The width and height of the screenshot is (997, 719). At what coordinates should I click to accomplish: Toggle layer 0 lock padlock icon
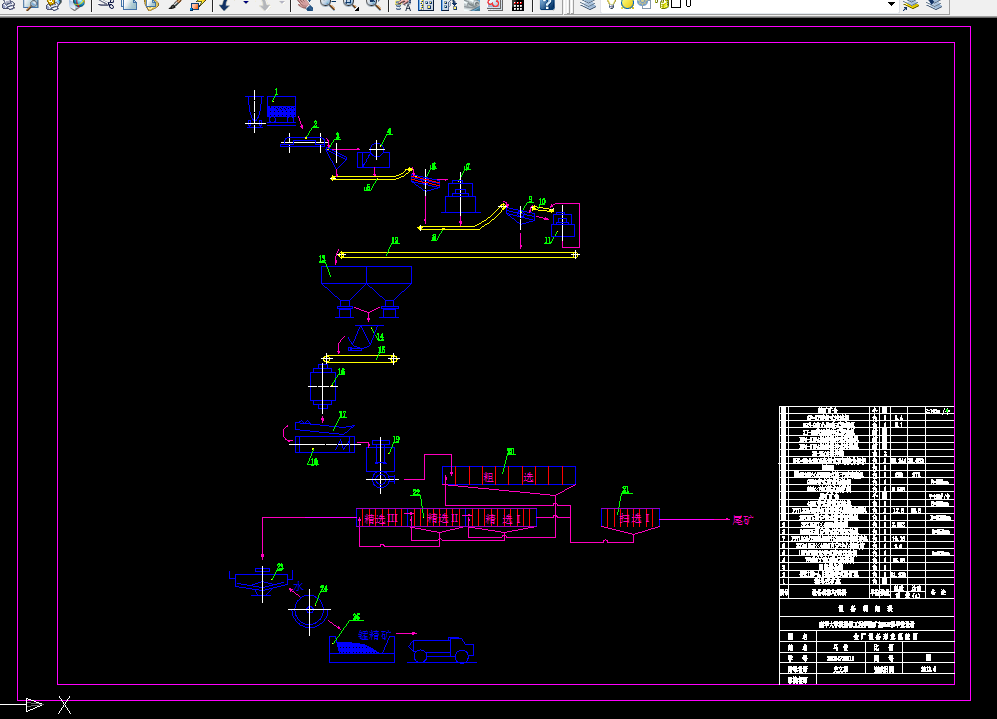pos(664,4)
